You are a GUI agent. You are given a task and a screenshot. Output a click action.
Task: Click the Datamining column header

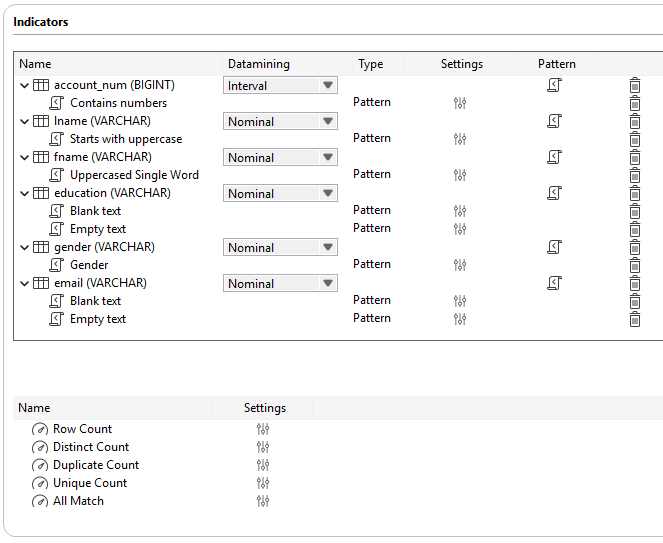(x=259, y=64)
